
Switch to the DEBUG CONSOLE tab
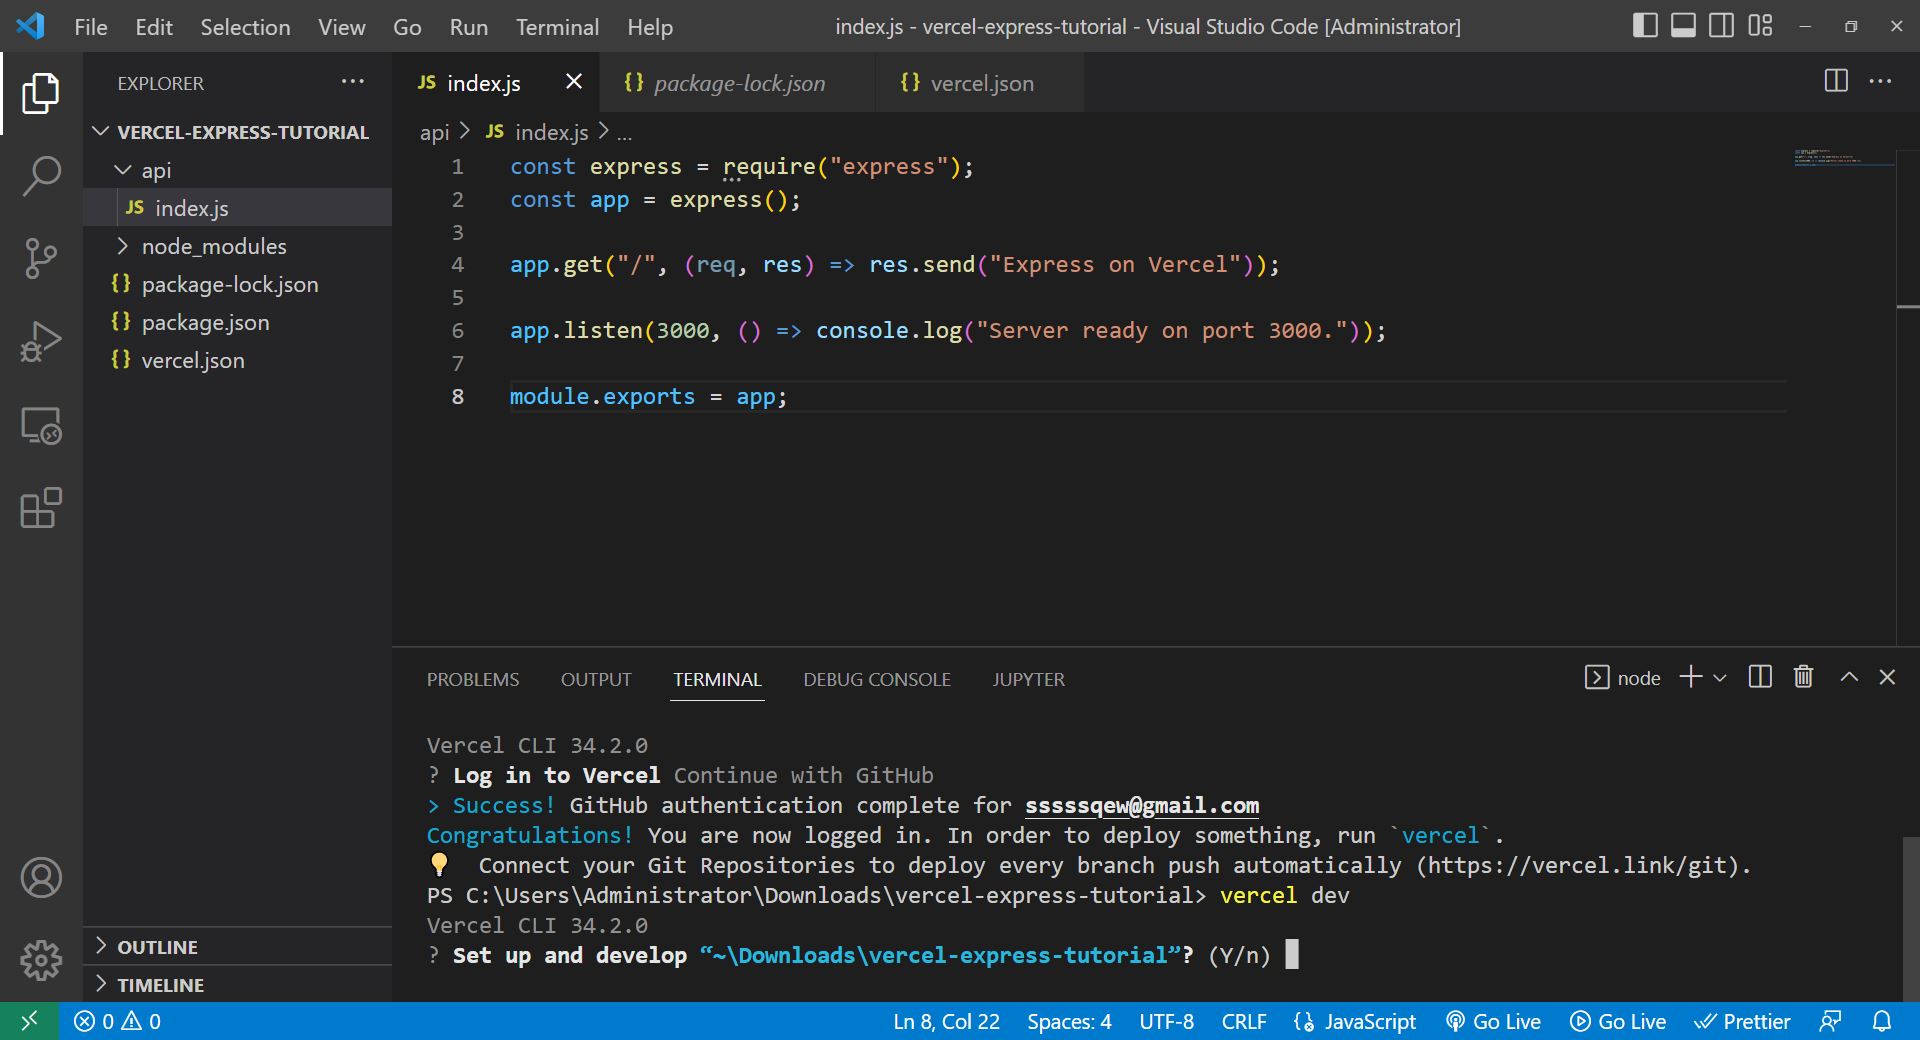[877, 679]
